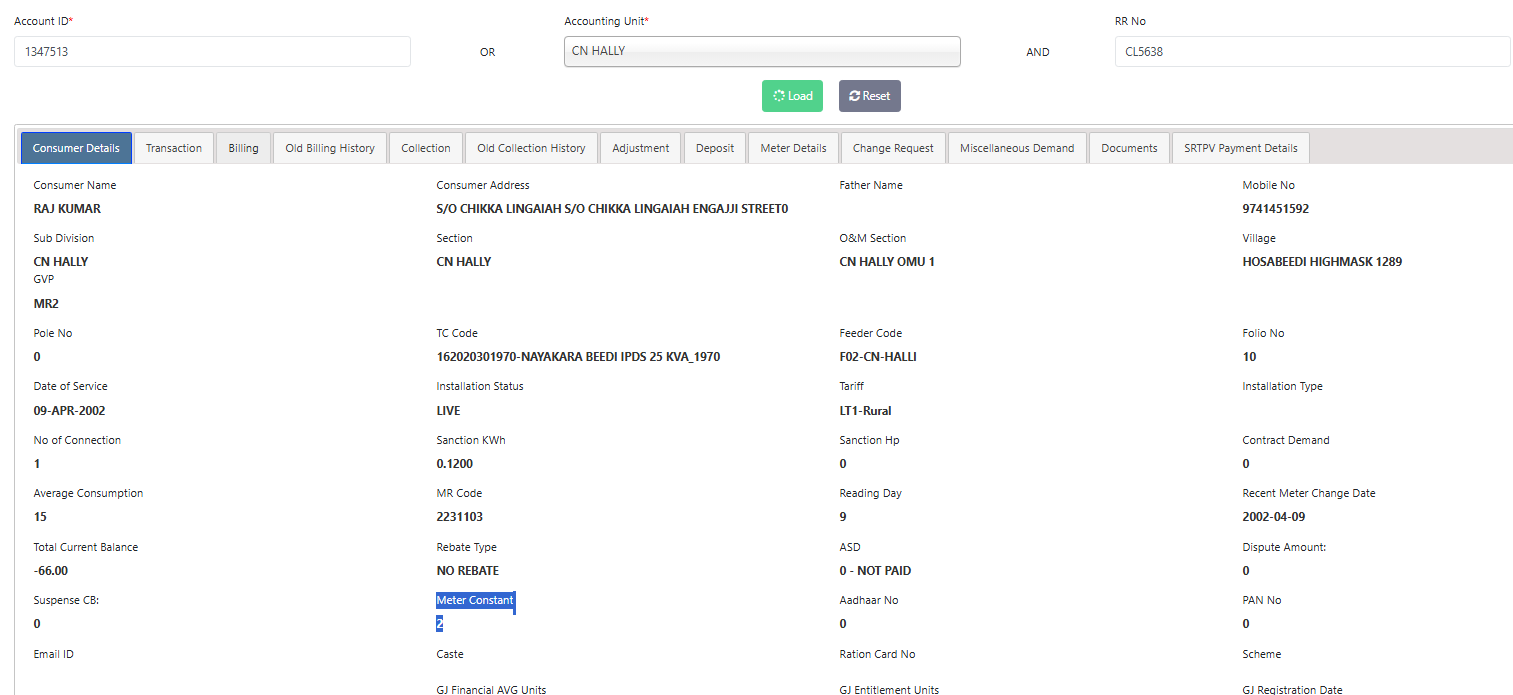Open the Accounting Unit combo box
This screenshot has height=695, width=1513.
point(762,52)
